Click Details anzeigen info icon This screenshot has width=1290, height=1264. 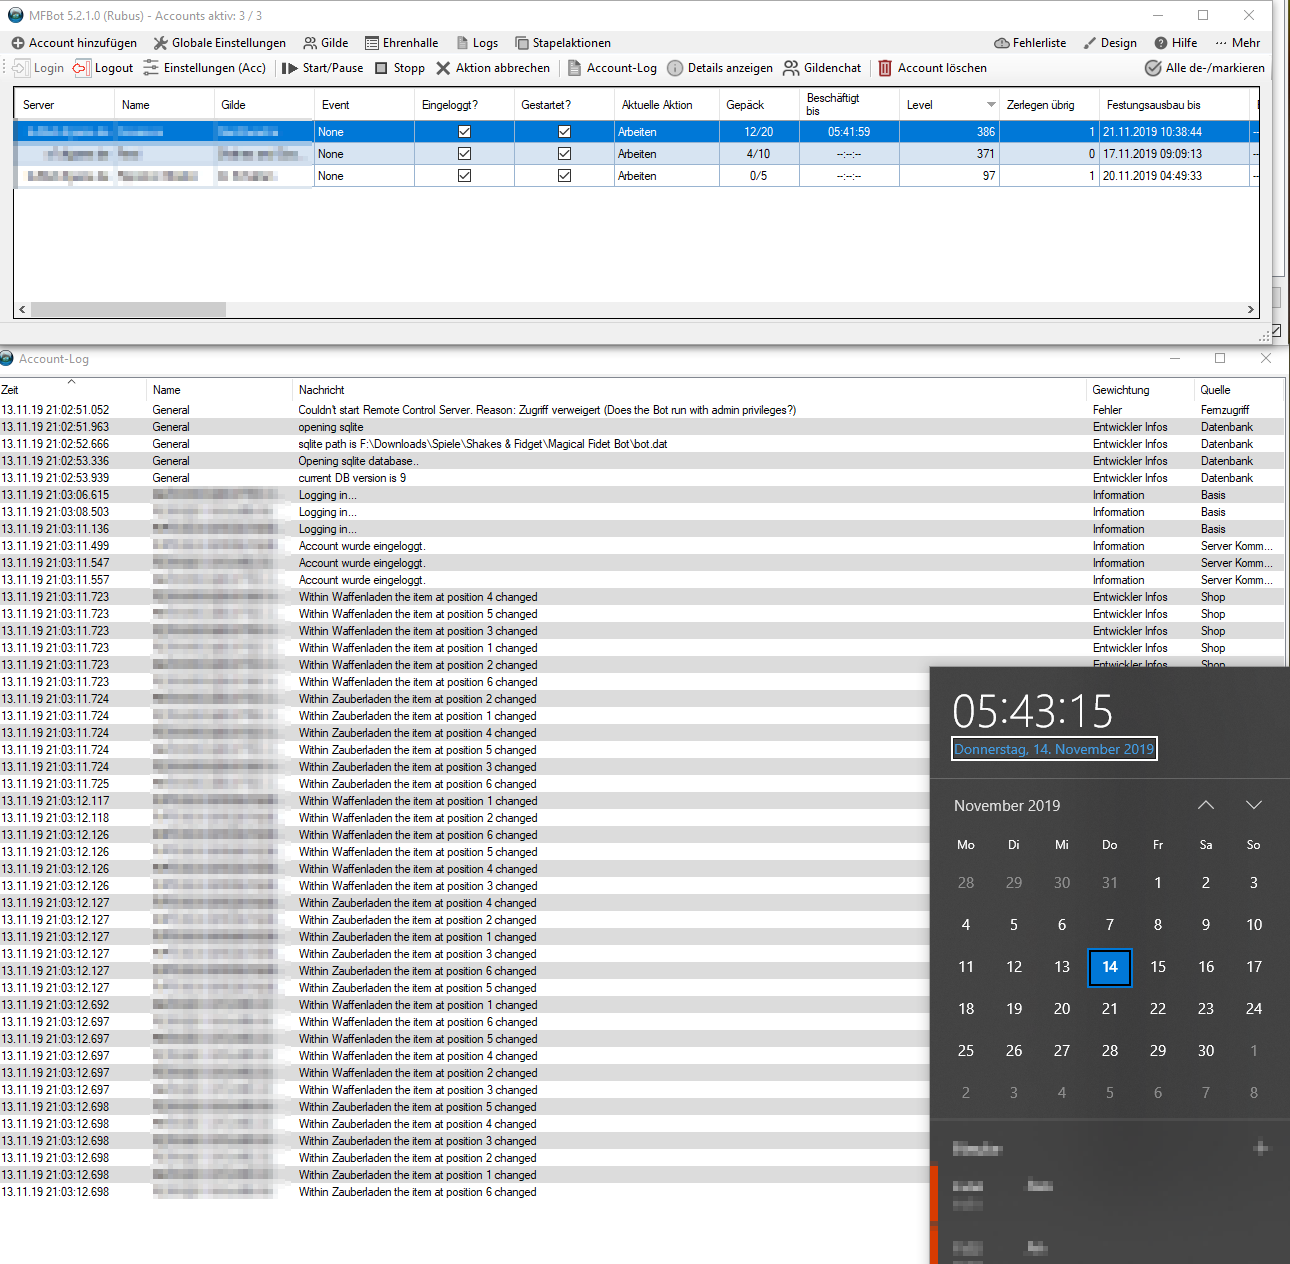click(x=675, y=68)
